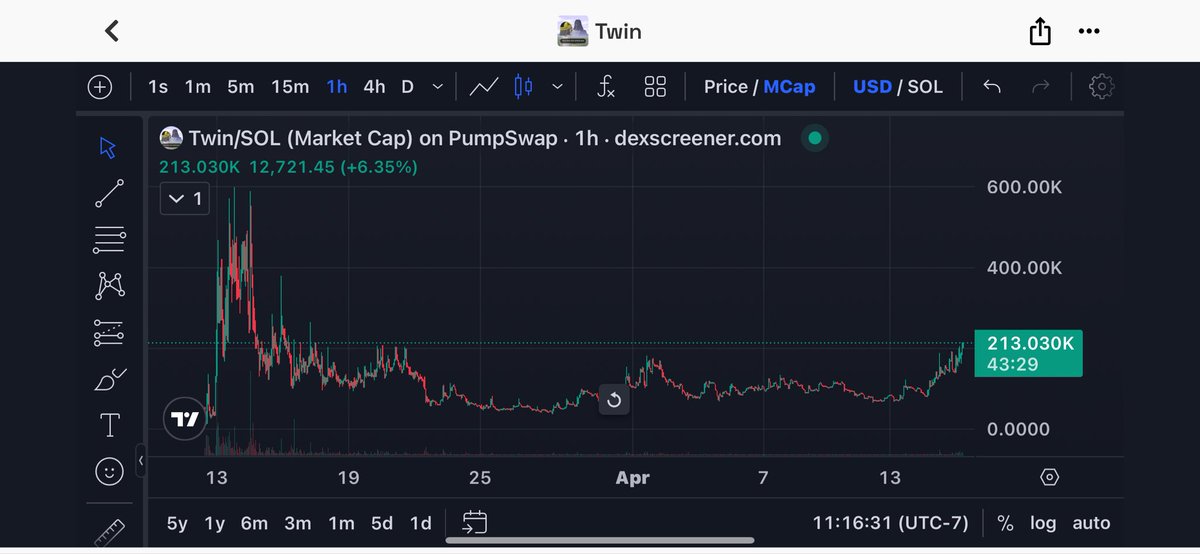Select the 1s interval
Screen dimensions: 1200x554
tap(158, 87)
